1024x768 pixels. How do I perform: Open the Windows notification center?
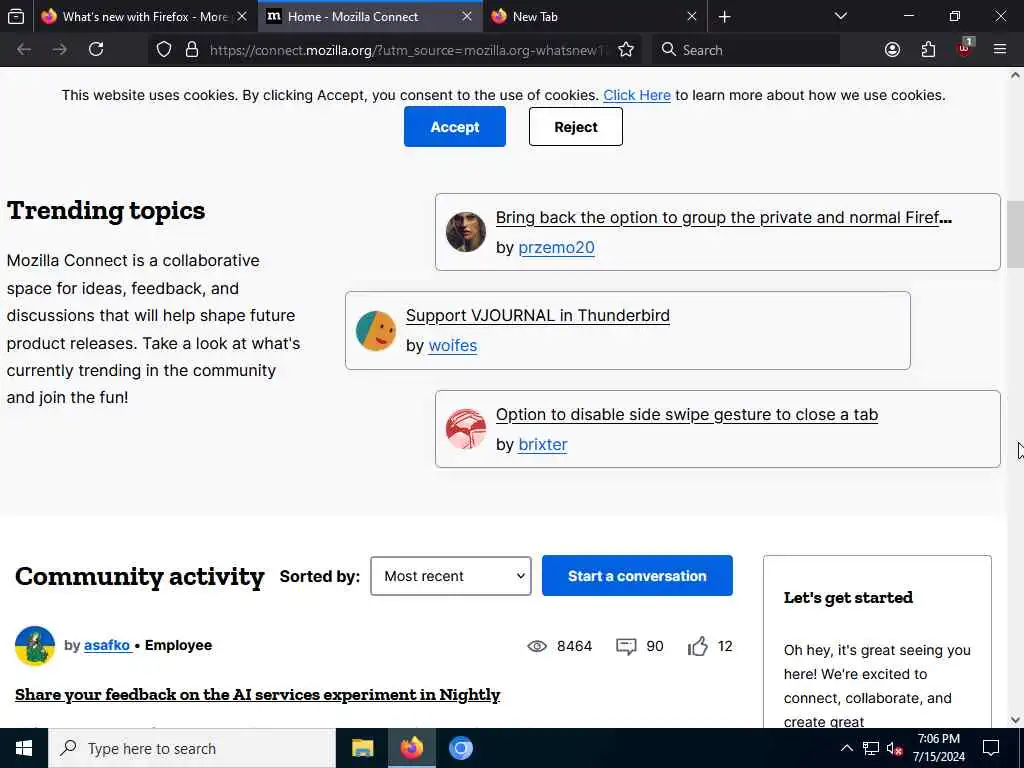point(991,748)
